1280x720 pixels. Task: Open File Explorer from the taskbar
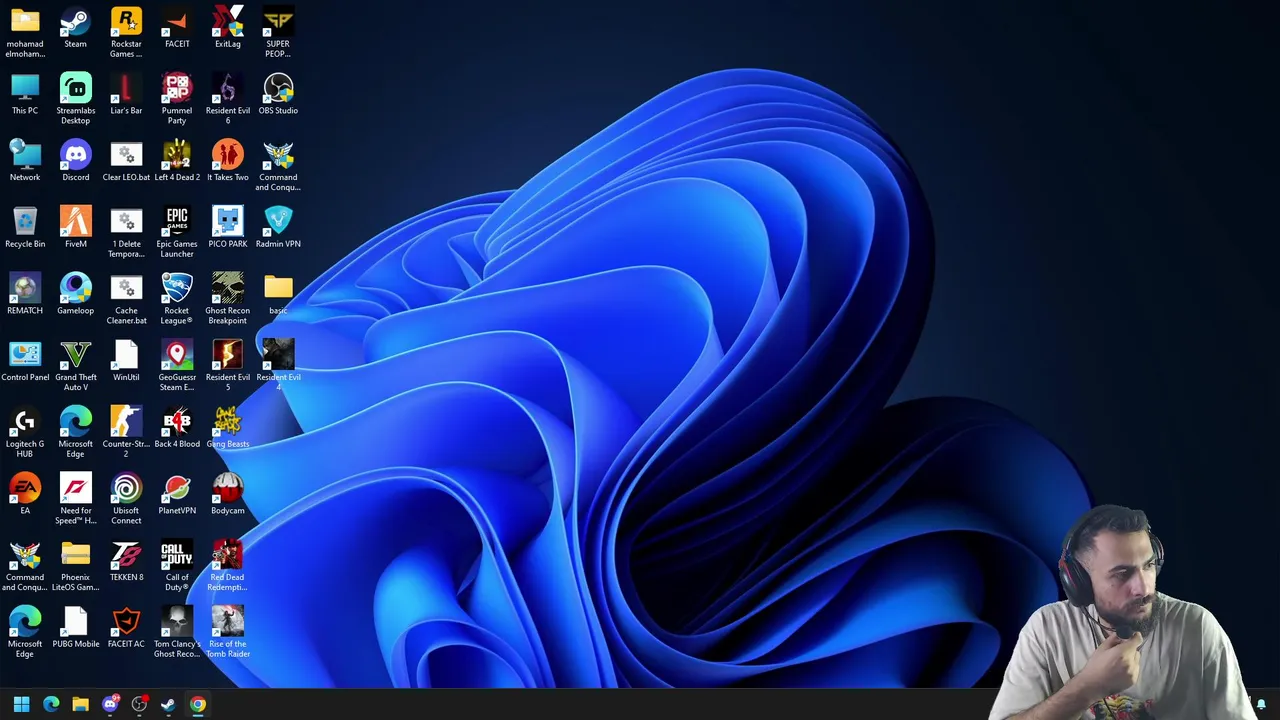coord(80,704)
